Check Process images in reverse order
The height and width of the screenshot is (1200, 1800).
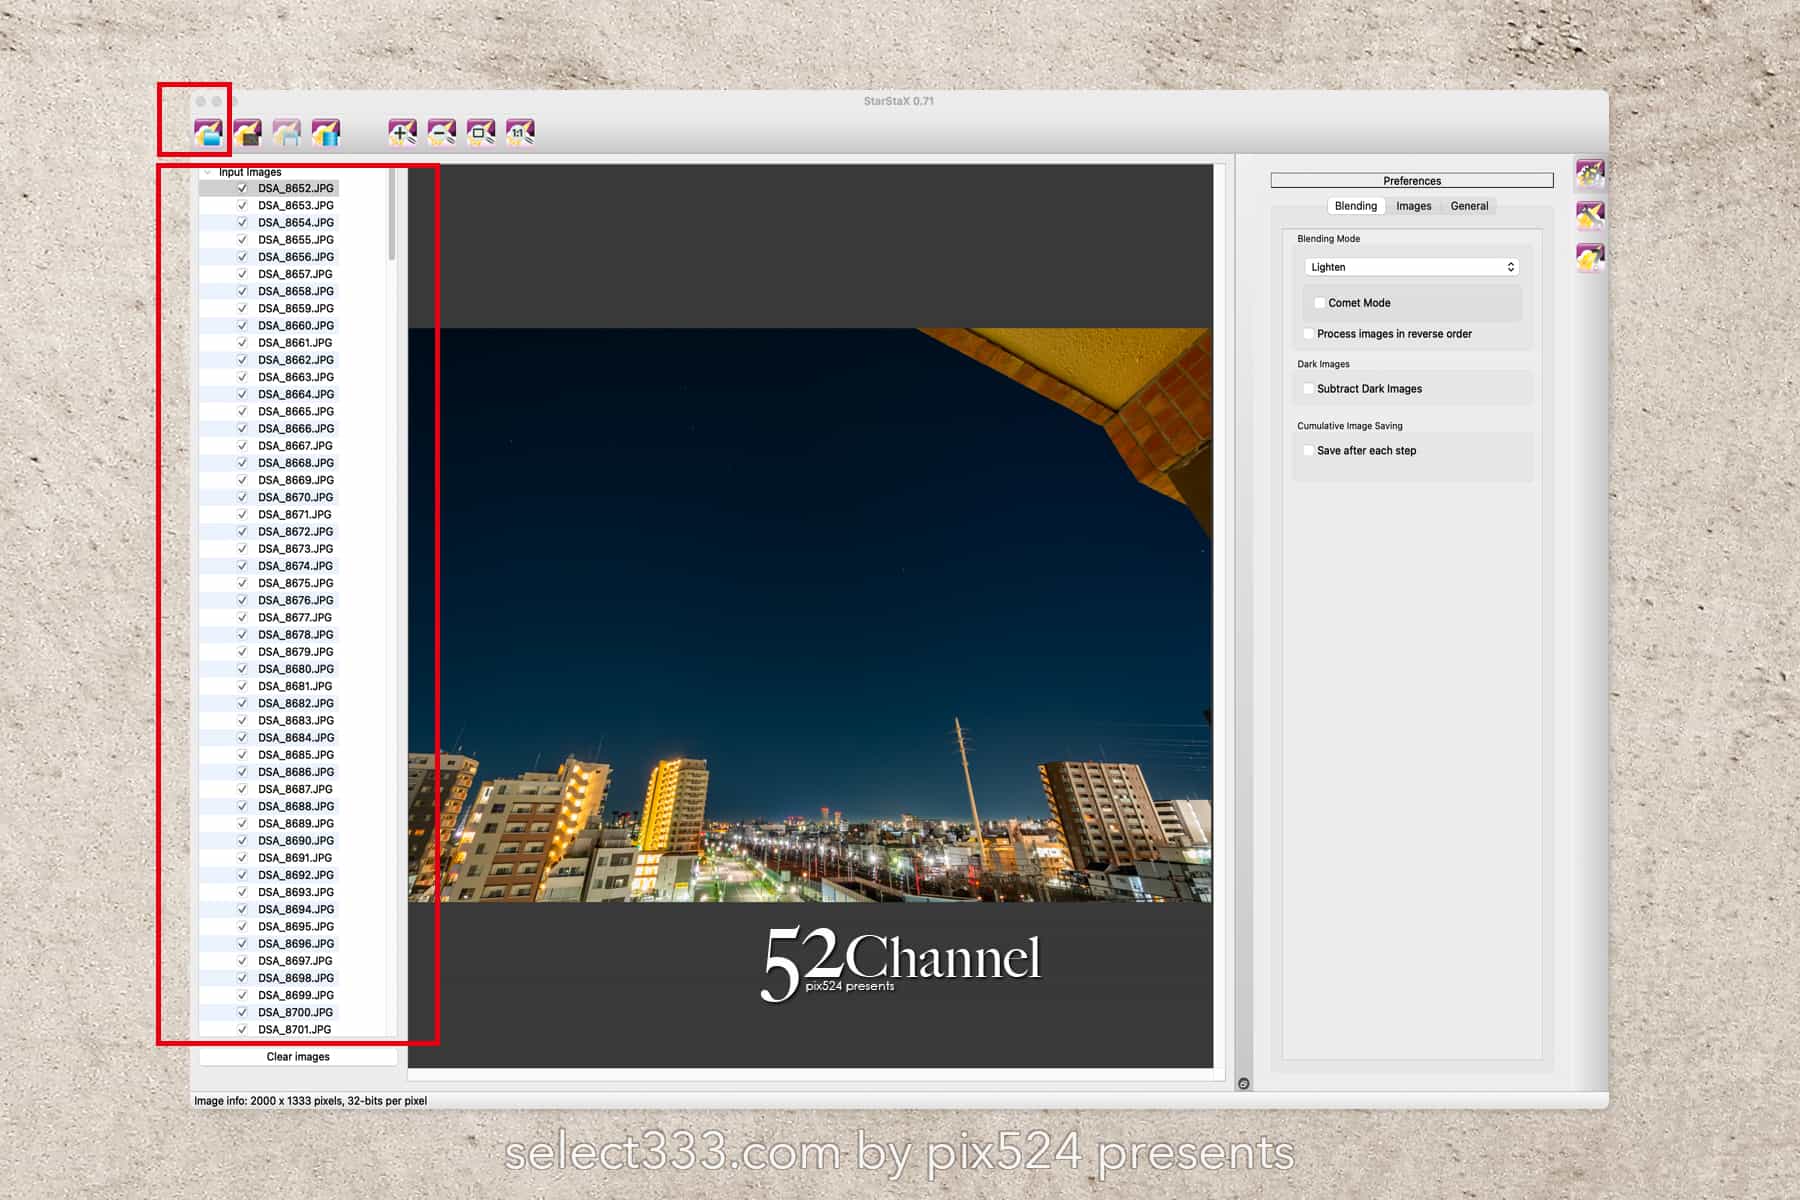point(1309,334)
